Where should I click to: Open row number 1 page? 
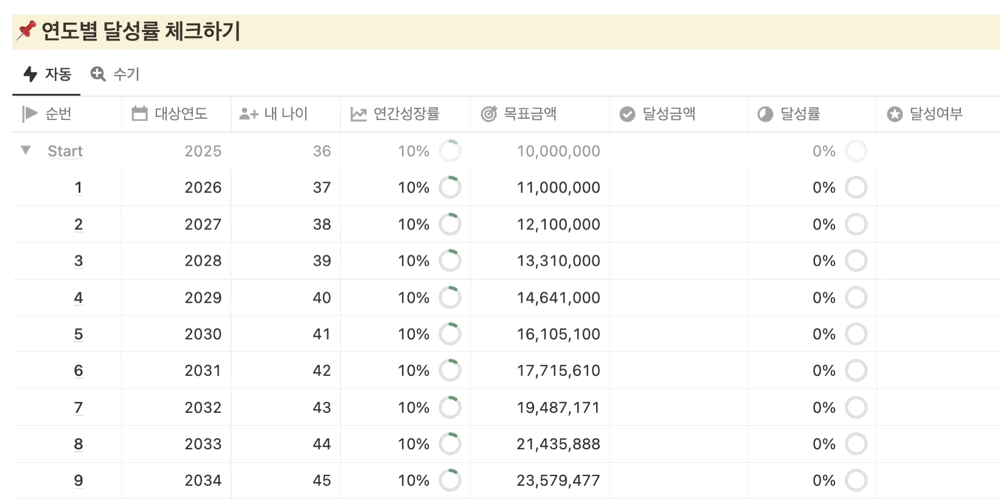tap(78, 188)
